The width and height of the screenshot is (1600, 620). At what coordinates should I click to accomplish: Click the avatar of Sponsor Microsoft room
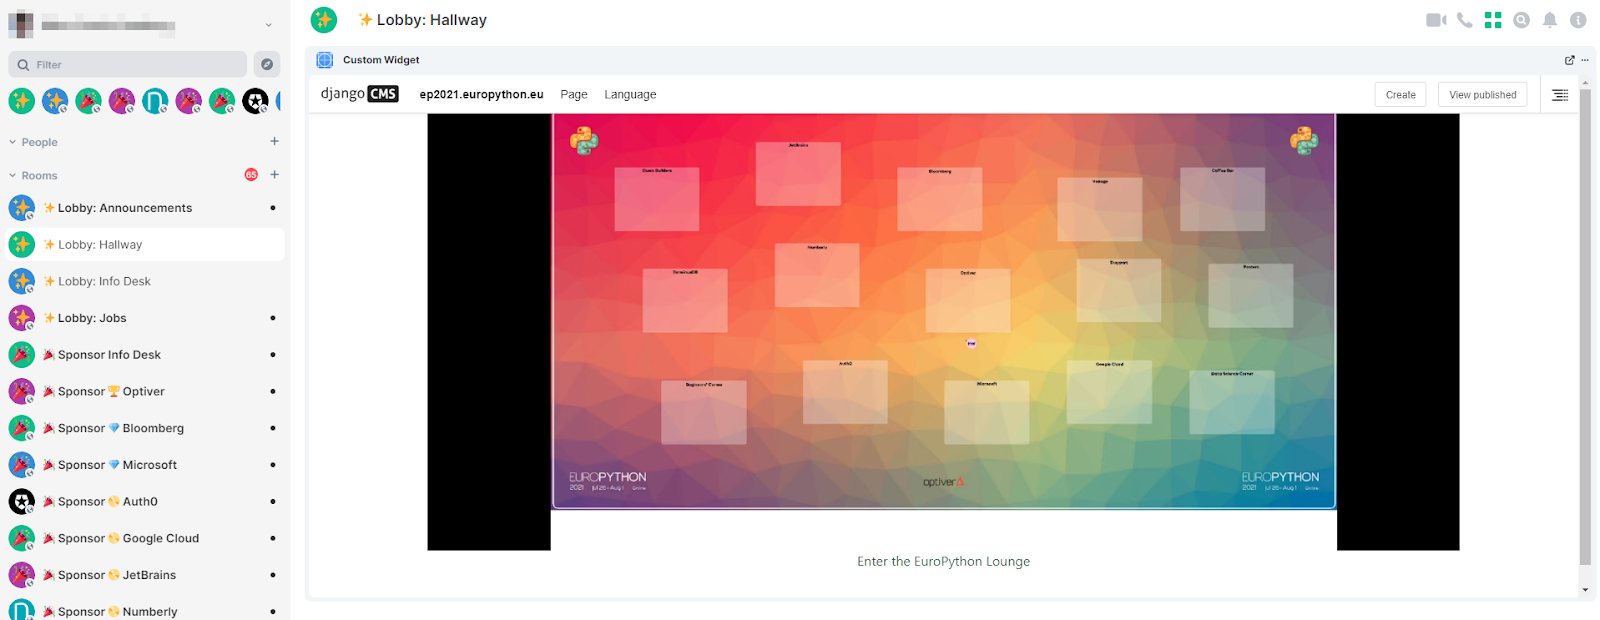22,465
